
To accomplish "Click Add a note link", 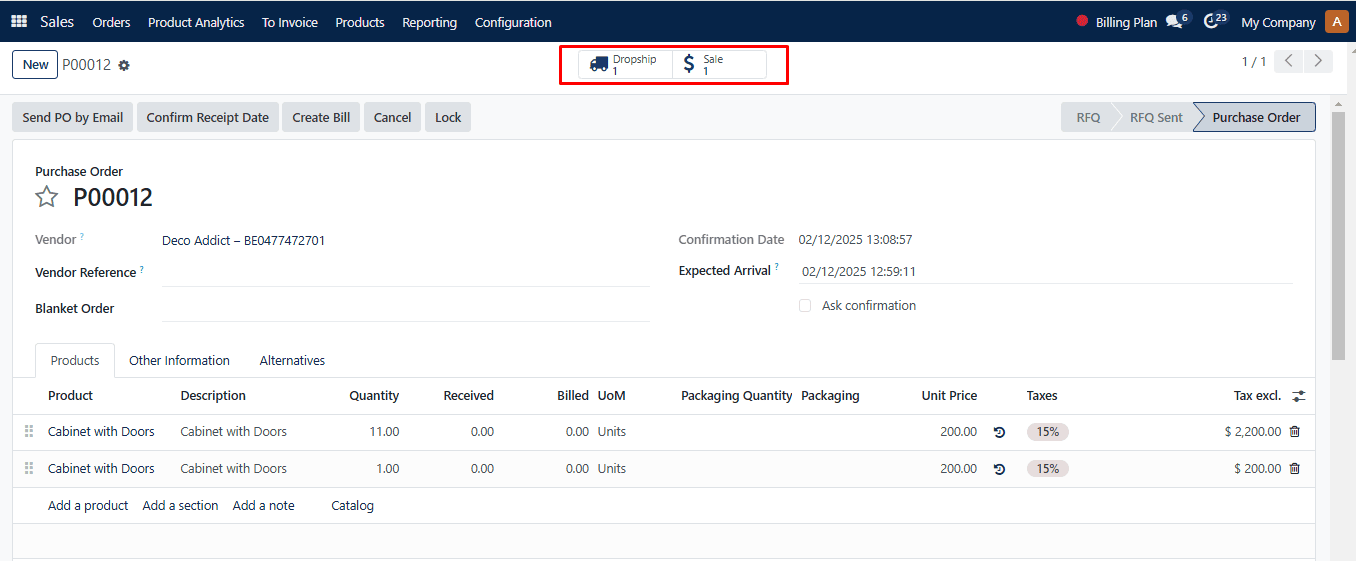I will click(x=264, y=506).
